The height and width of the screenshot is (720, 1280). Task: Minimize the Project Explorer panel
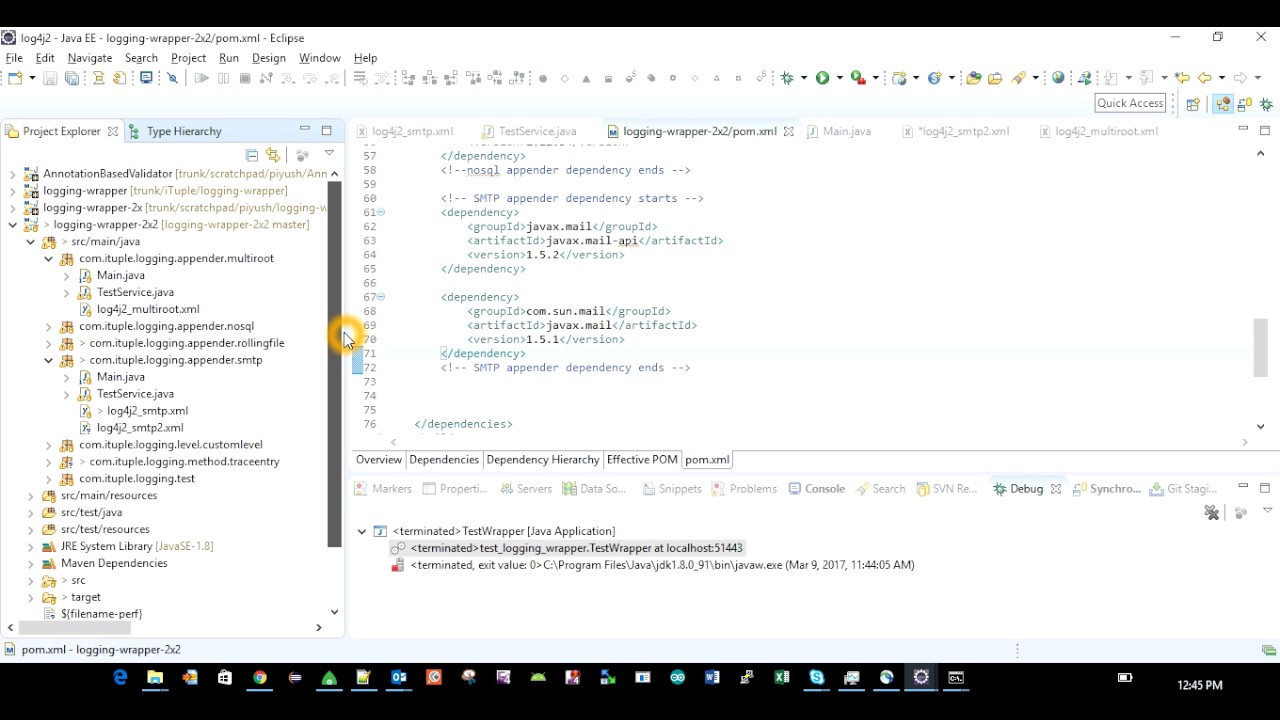tap(304, 129)
